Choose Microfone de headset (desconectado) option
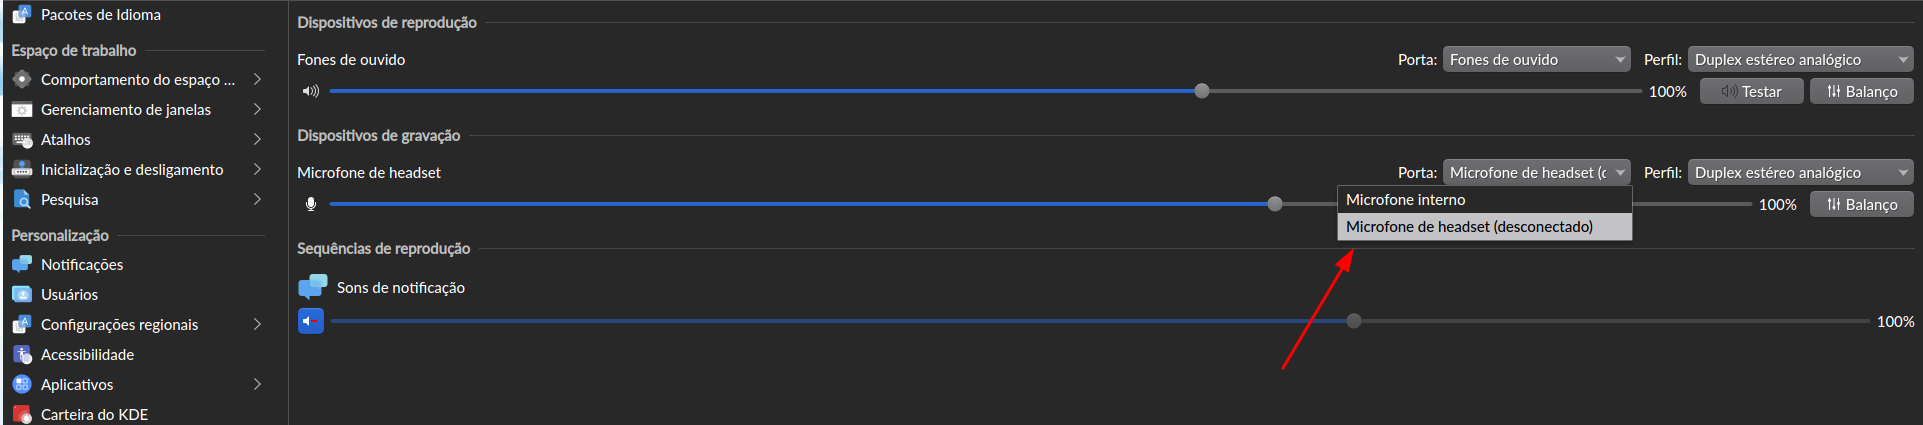Viewport: 1923px width, 425px height. pos(1469,227)
